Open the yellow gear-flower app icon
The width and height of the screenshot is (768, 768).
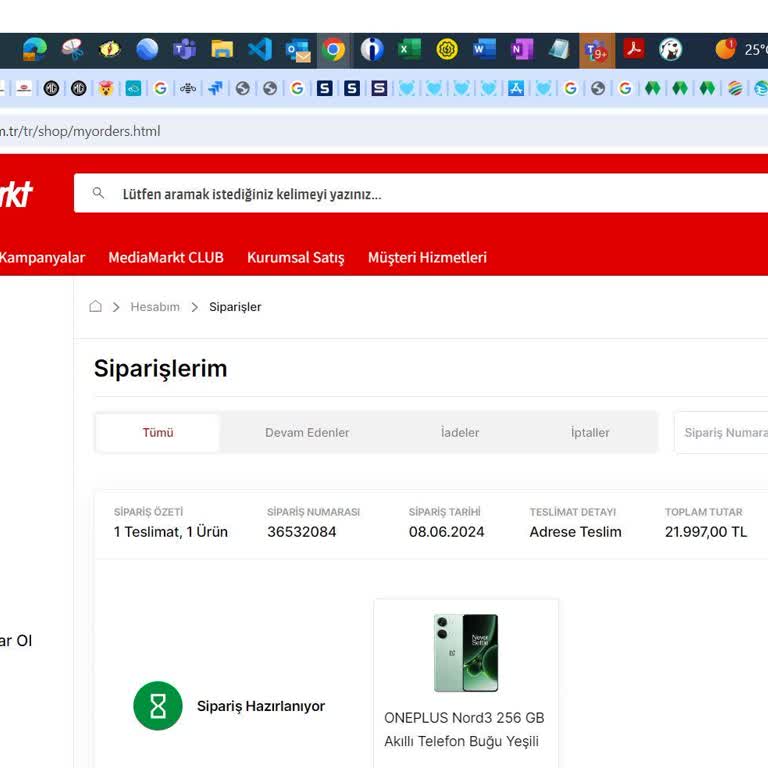tap(447, 49)
